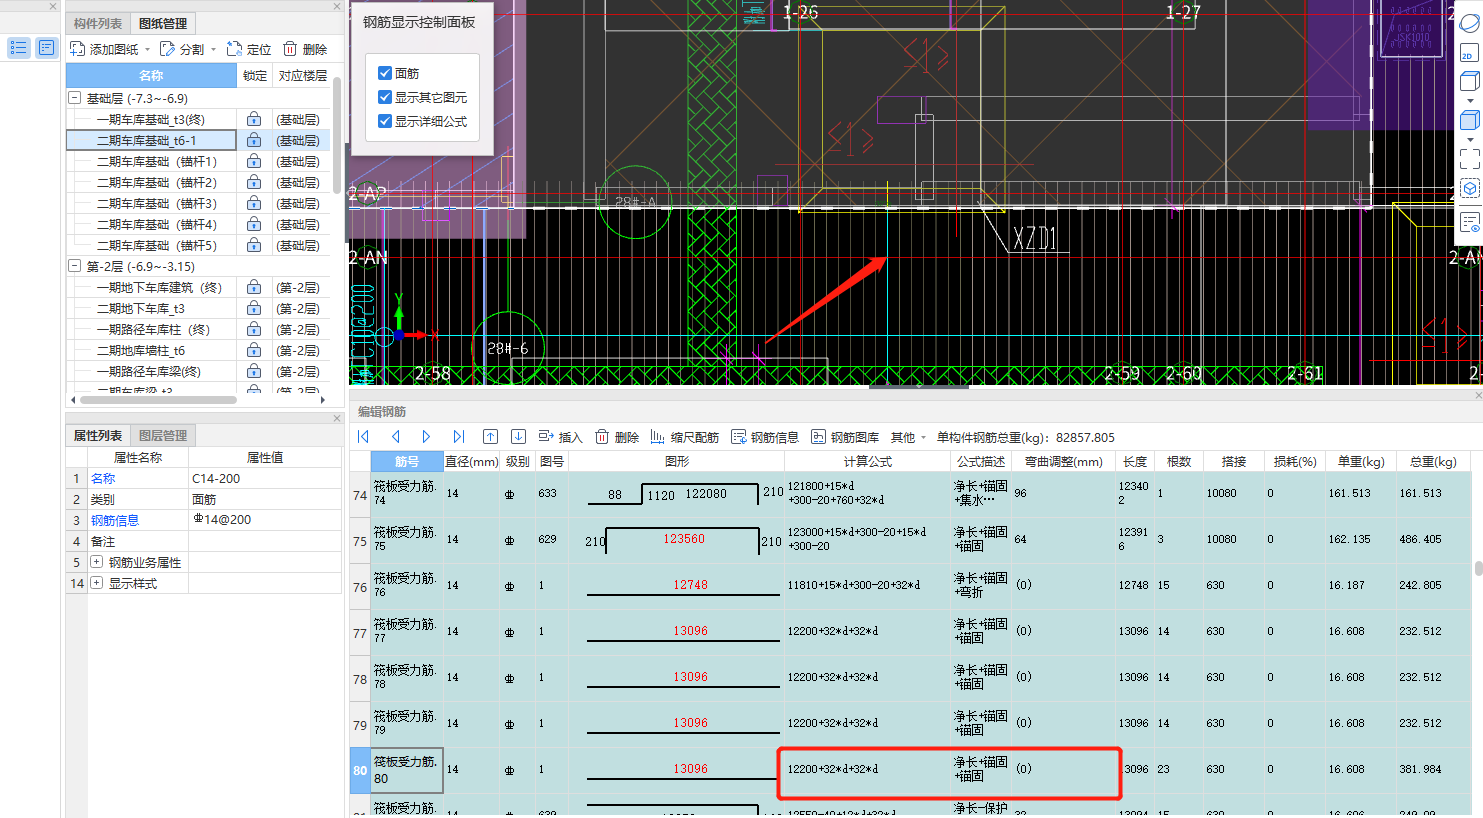Select drawing 二期地下车库_t3
Viewport: 1483px width, 818px height.
pos(141,308)
